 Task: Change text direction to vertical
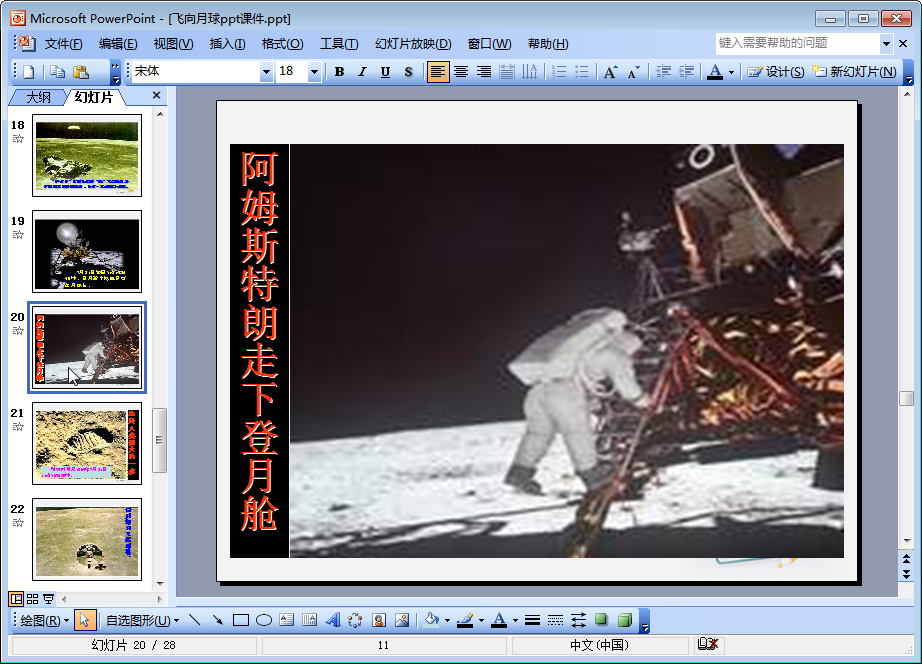point(530,72)
